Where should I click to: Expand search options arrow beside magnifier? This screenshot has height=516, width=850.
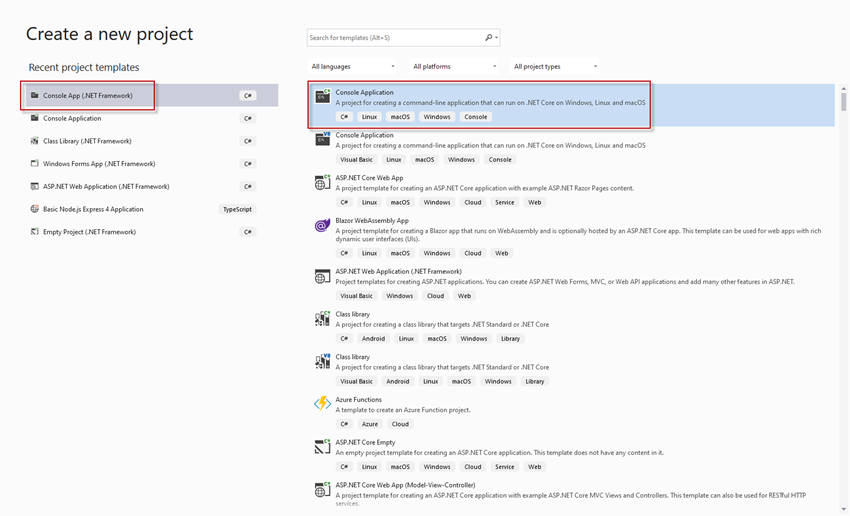point(496,38)
